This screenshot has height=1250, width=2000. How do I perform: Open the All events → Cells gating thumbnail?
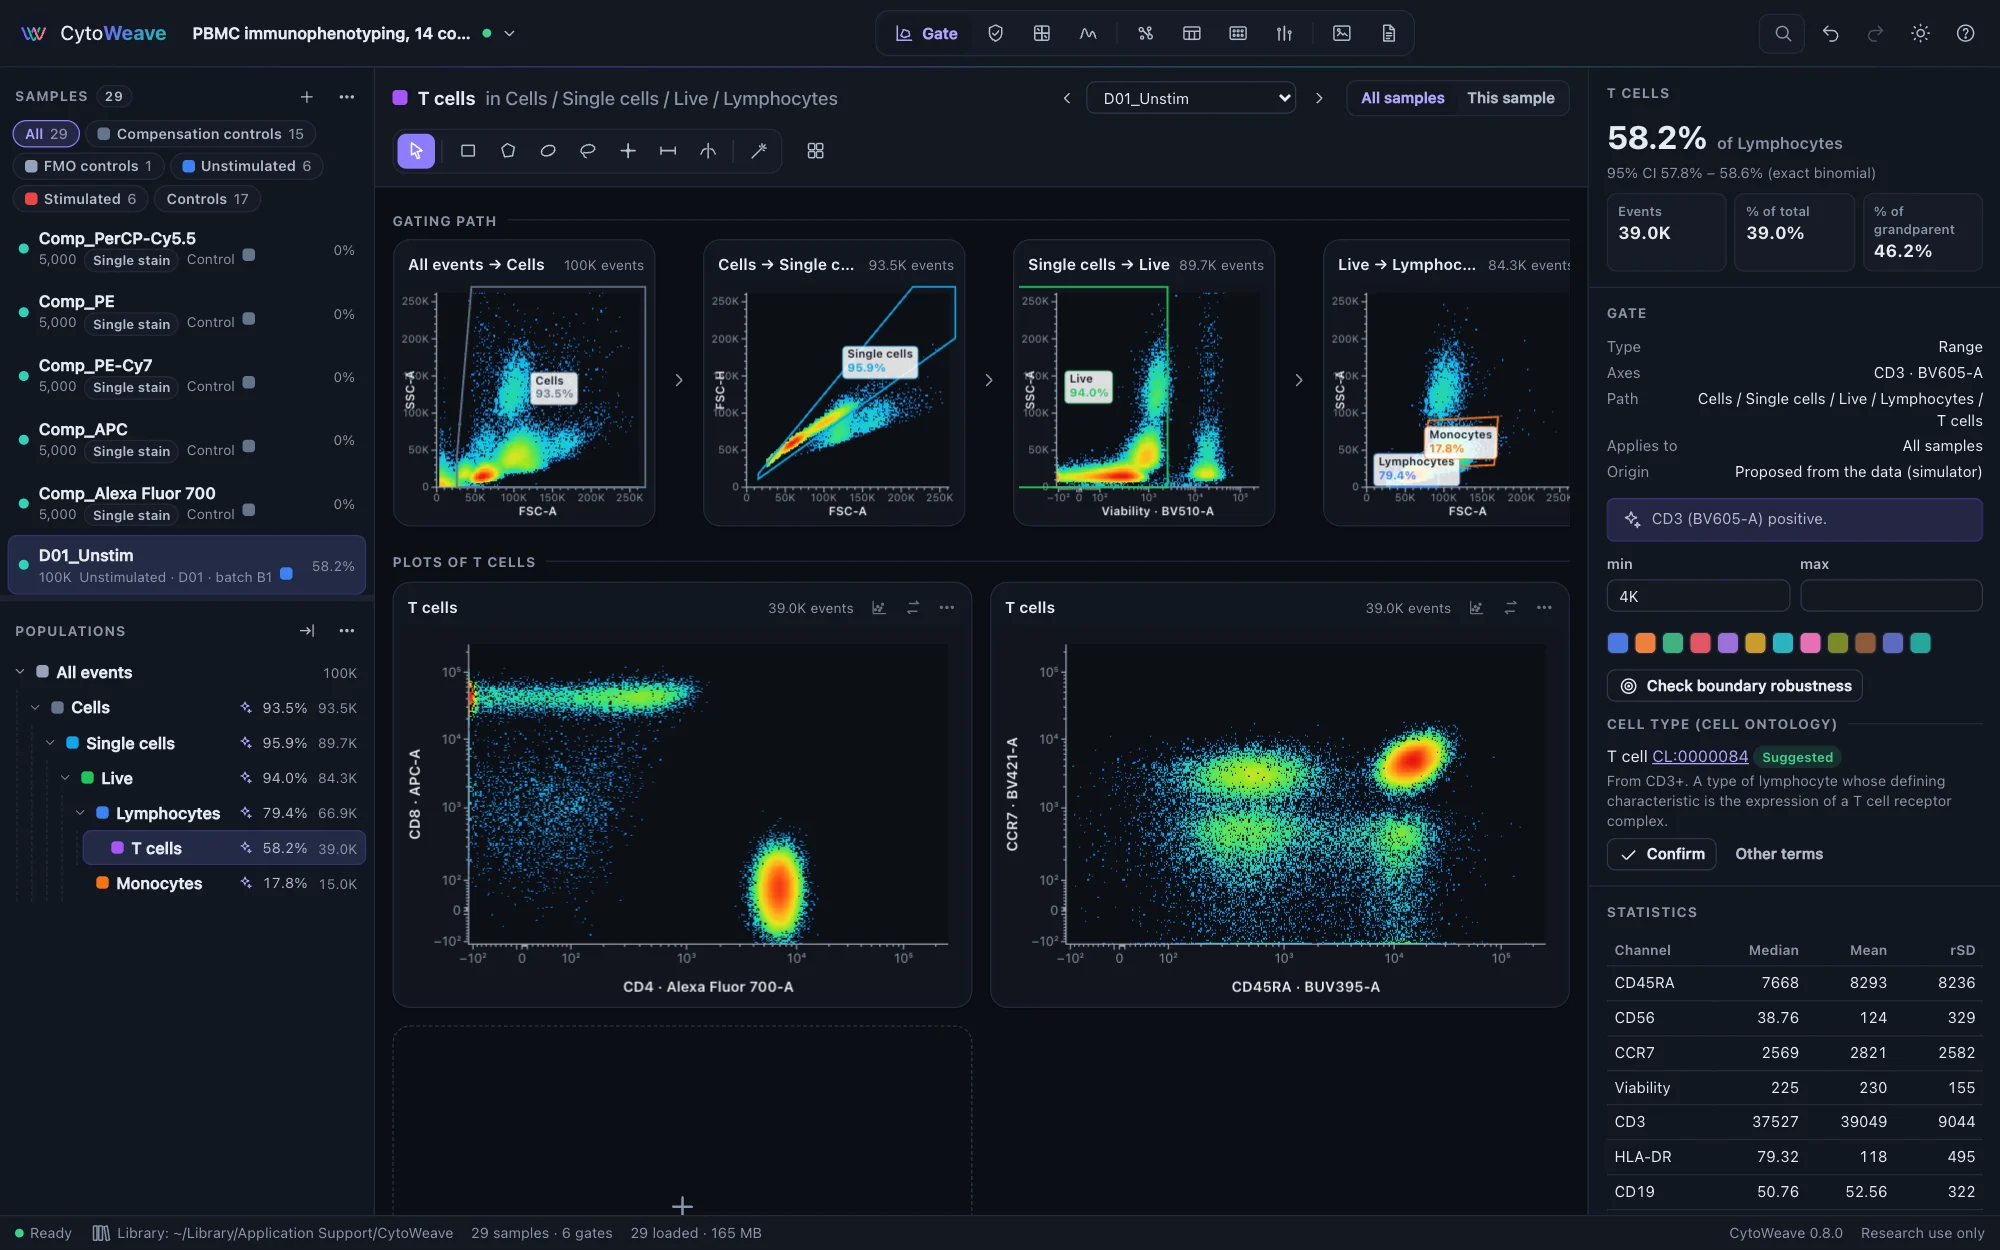click(524, 383)
